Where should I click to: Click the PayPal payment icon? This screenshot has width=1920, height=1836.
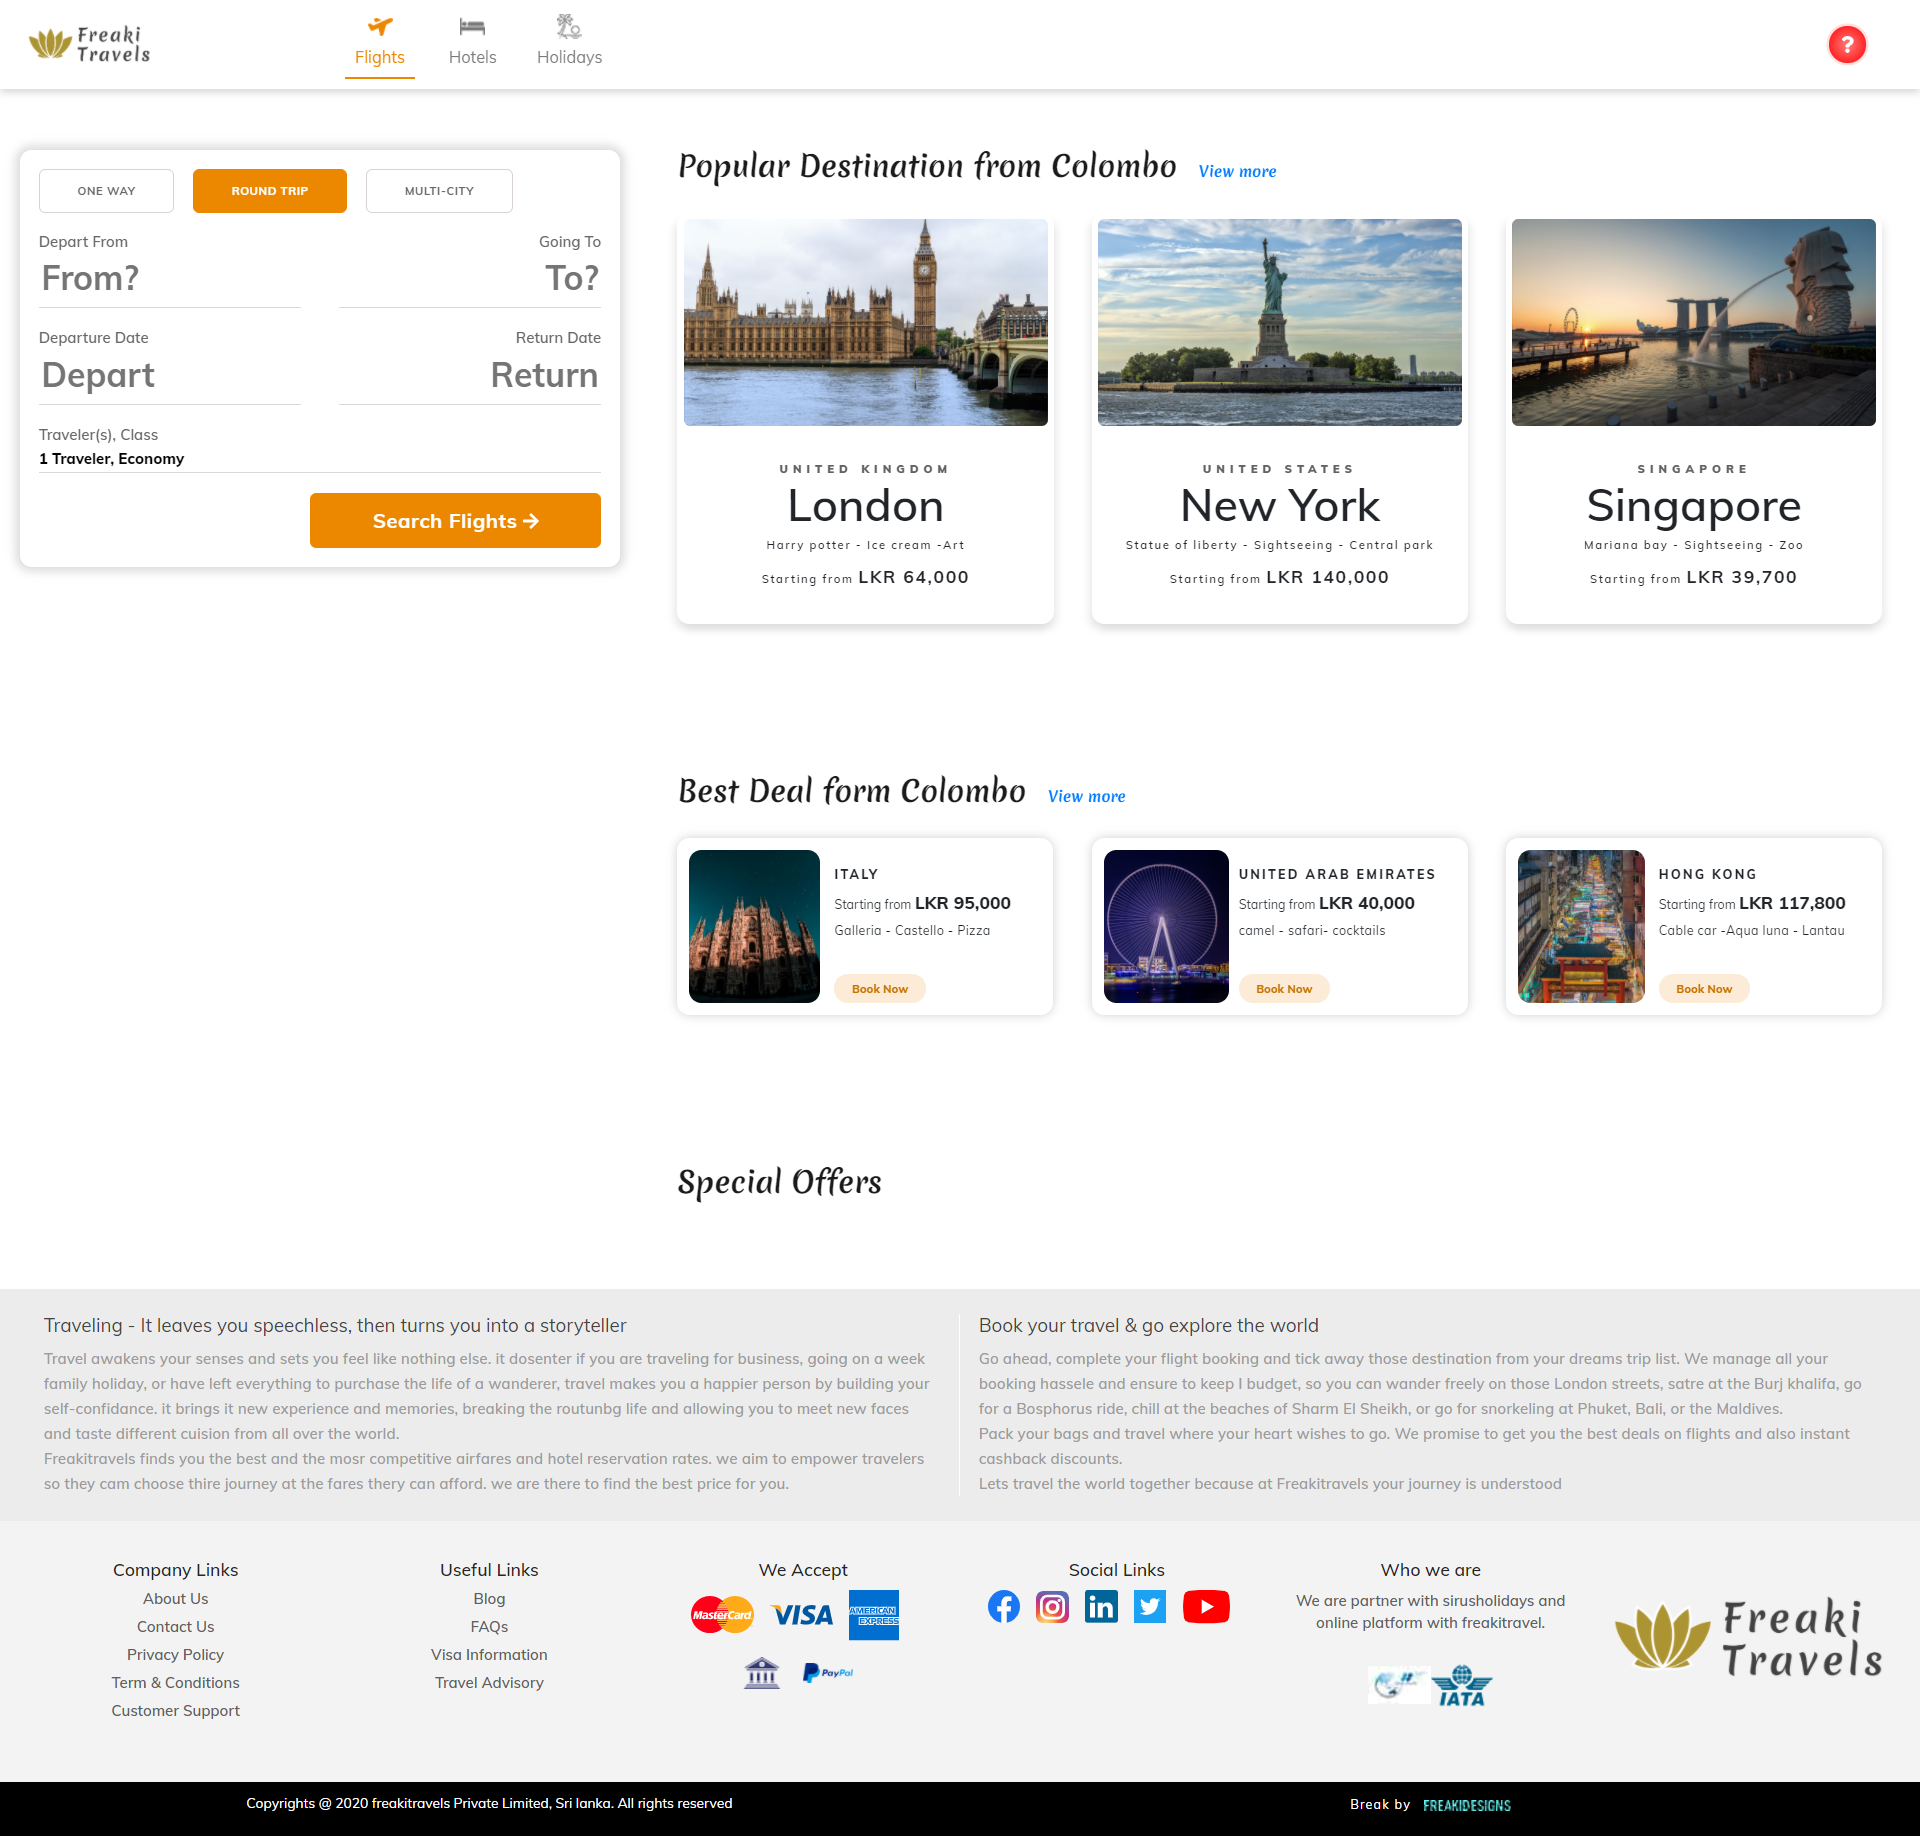pos(827,1672)
